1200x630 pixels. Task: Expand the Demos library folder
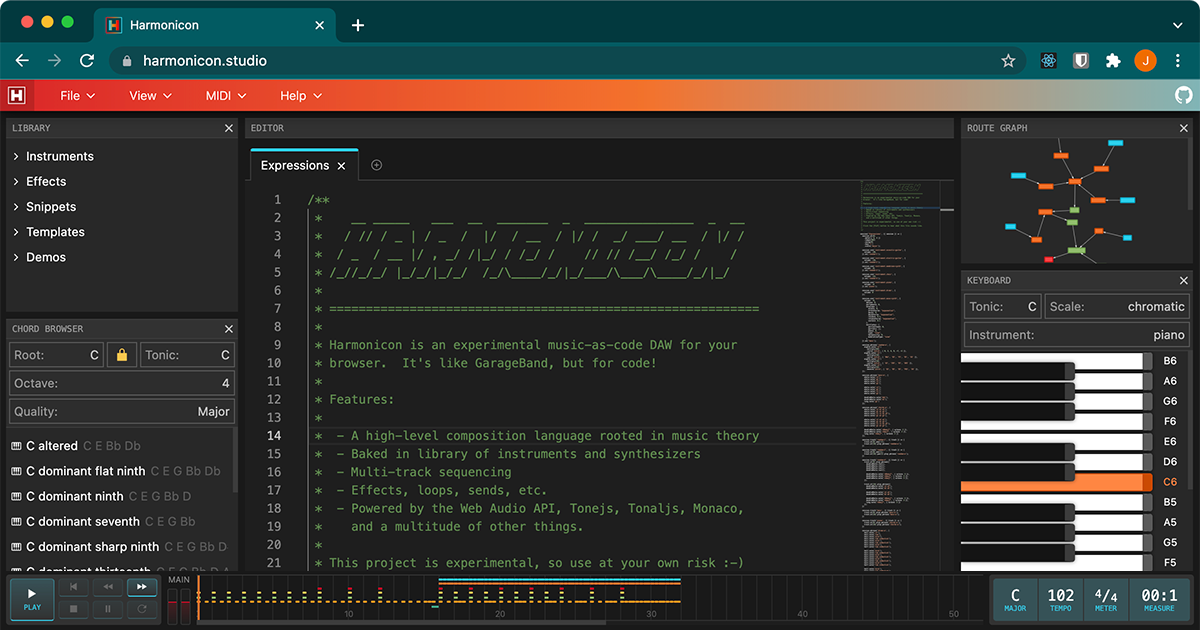pos(40,257)
